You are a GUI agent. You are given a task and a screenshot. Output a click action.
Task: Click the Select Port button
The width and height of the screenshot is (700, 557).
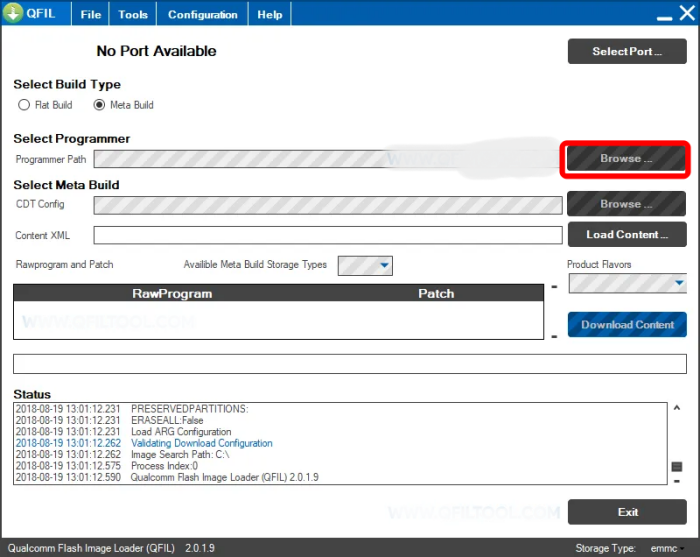(627, 51)
